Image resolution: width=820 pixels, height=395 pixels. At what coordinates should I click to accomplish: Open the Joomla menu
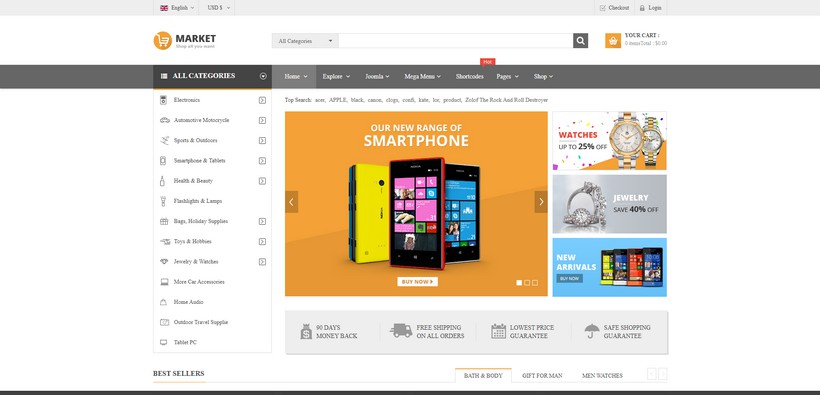coord(377,76)
